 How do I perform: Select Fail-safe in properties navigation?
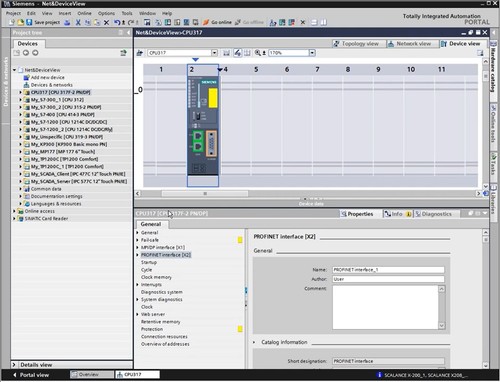click(150, 240)
